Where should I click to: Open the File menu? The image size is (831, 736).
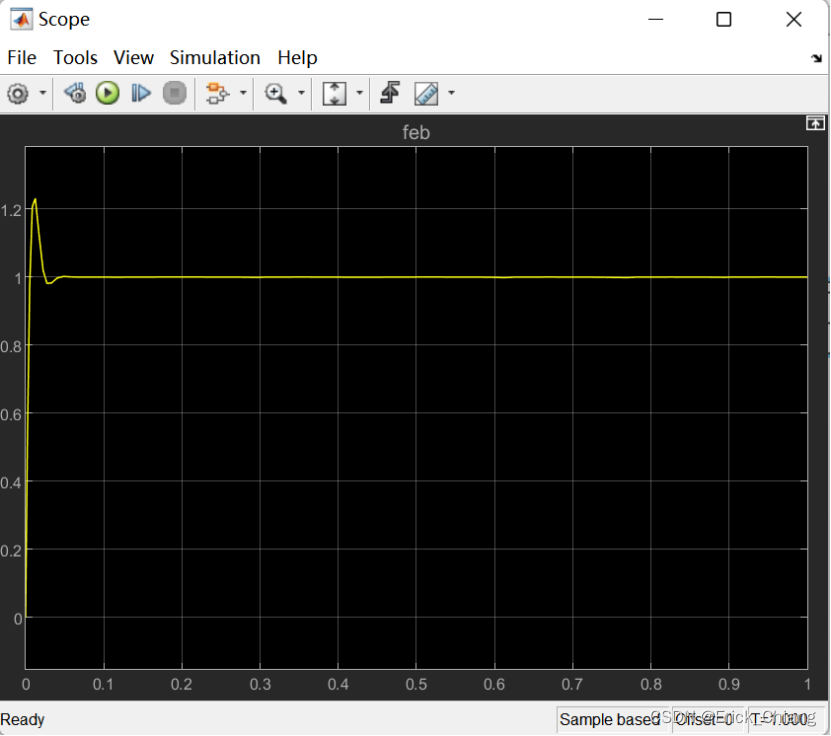(x=22, y=57)
